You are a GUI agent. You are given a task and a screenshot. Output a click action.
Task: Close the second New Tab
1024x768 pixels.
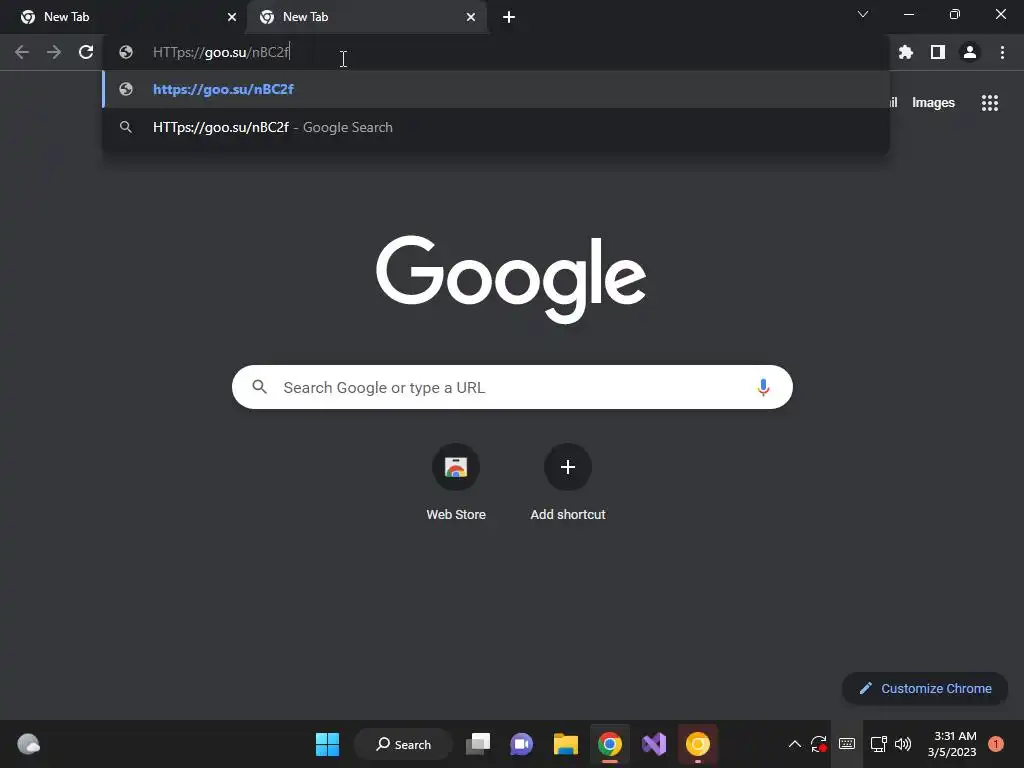point(471,17)
